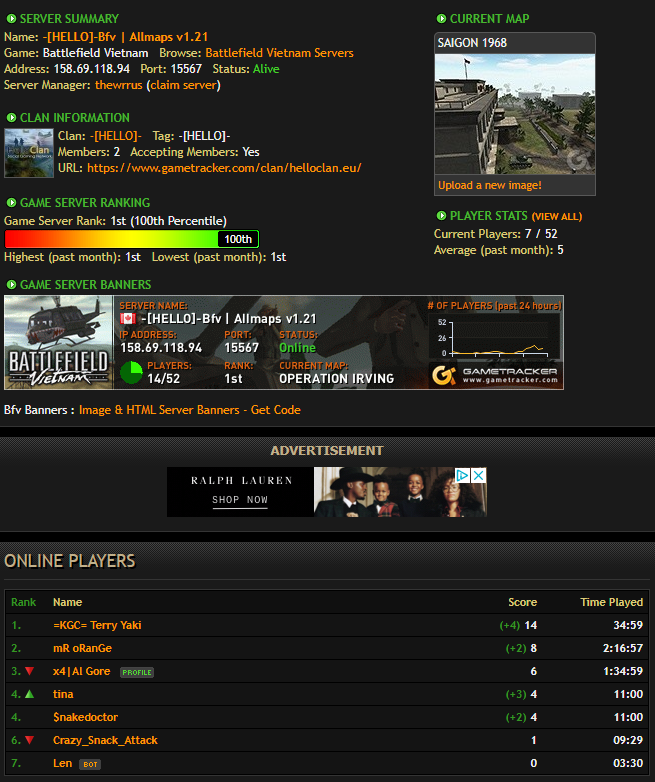Click red down arrow beside Crazy_Snack_Attack
655x782 pixels.
click(29, 740)
